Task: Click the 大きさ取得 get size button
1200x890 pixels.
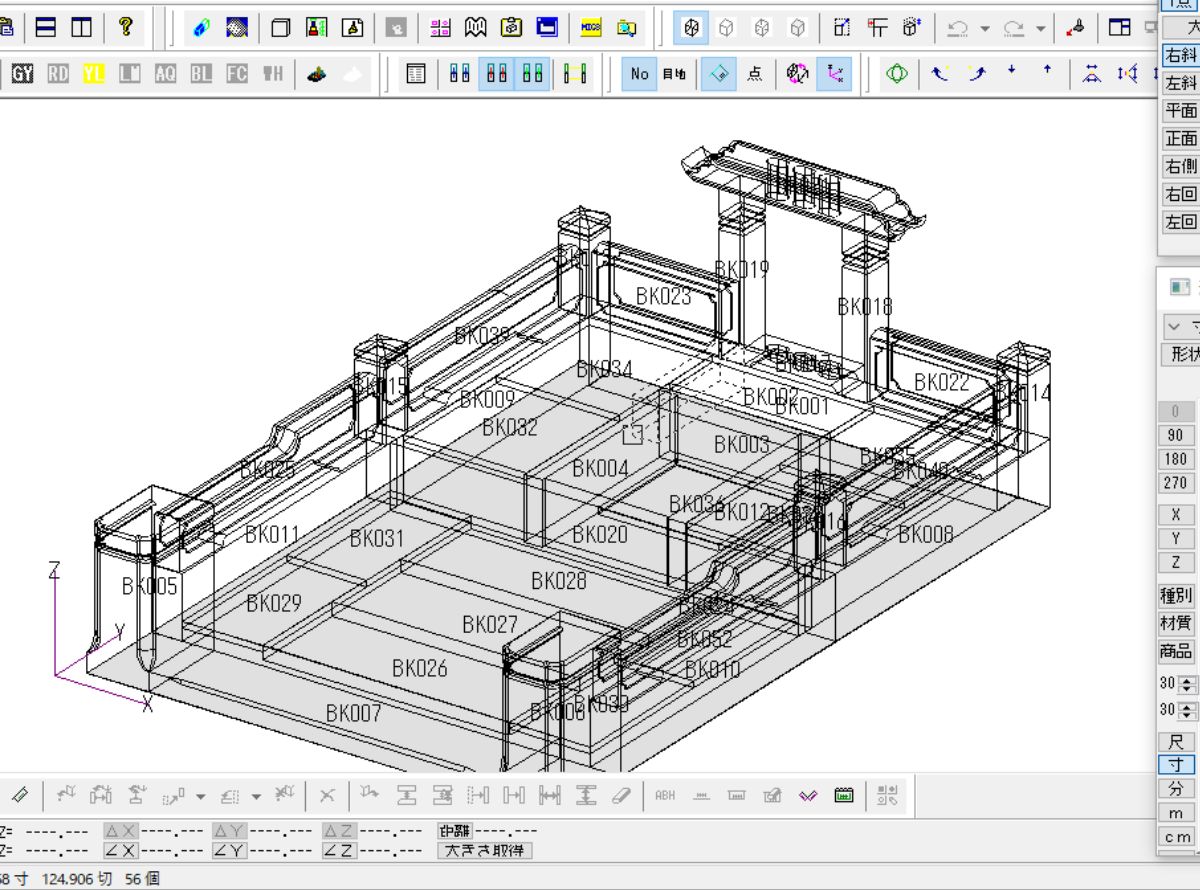Action: pos(484,851)
